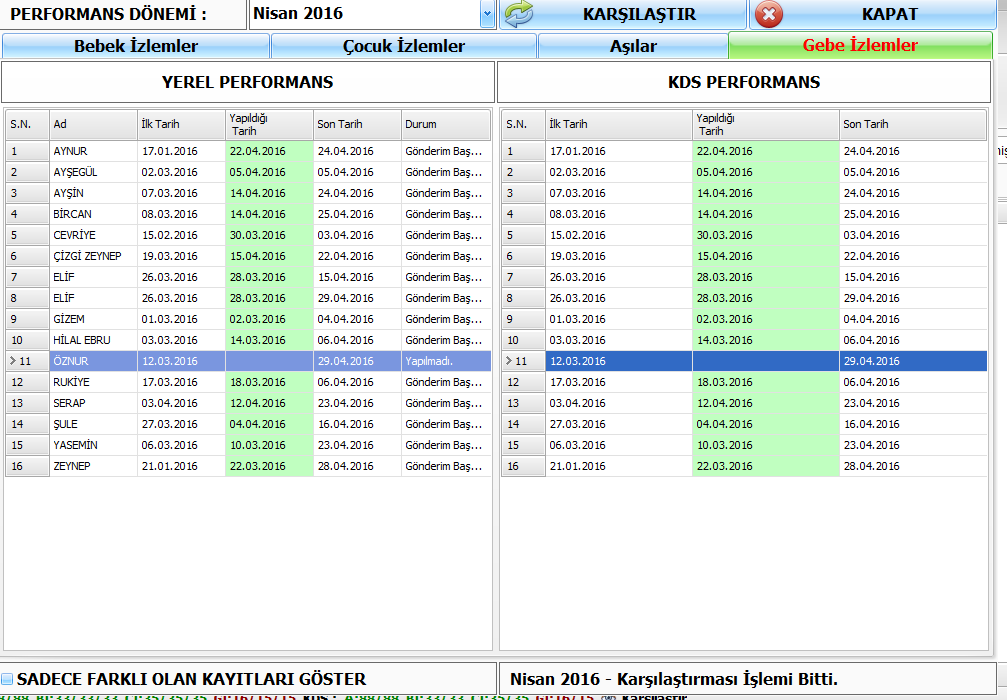Sort by the Ad column header

[93, 124]
